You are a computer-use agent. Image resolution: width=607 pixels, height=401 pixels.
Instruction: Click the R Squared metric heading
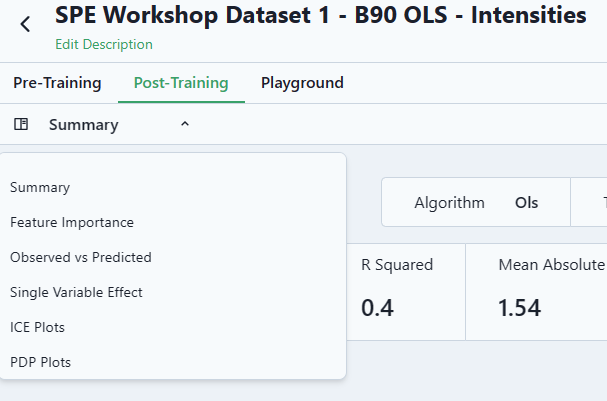tap(397, 265)
